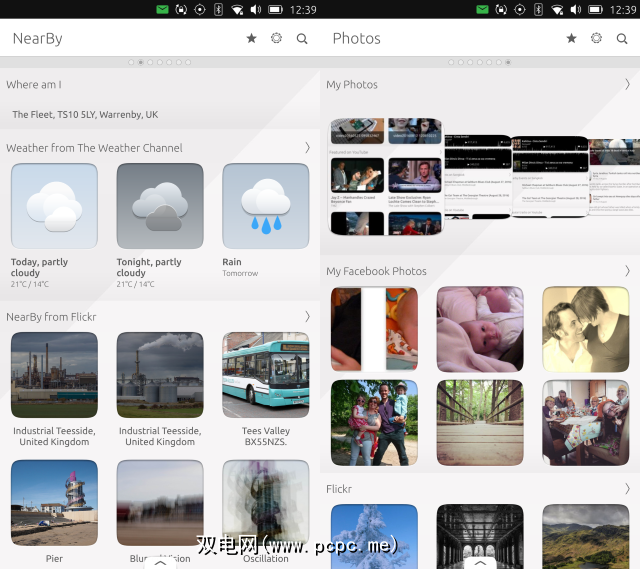Open Flickr black and white corridor photo
640x569 pixels.
(480, 536)
